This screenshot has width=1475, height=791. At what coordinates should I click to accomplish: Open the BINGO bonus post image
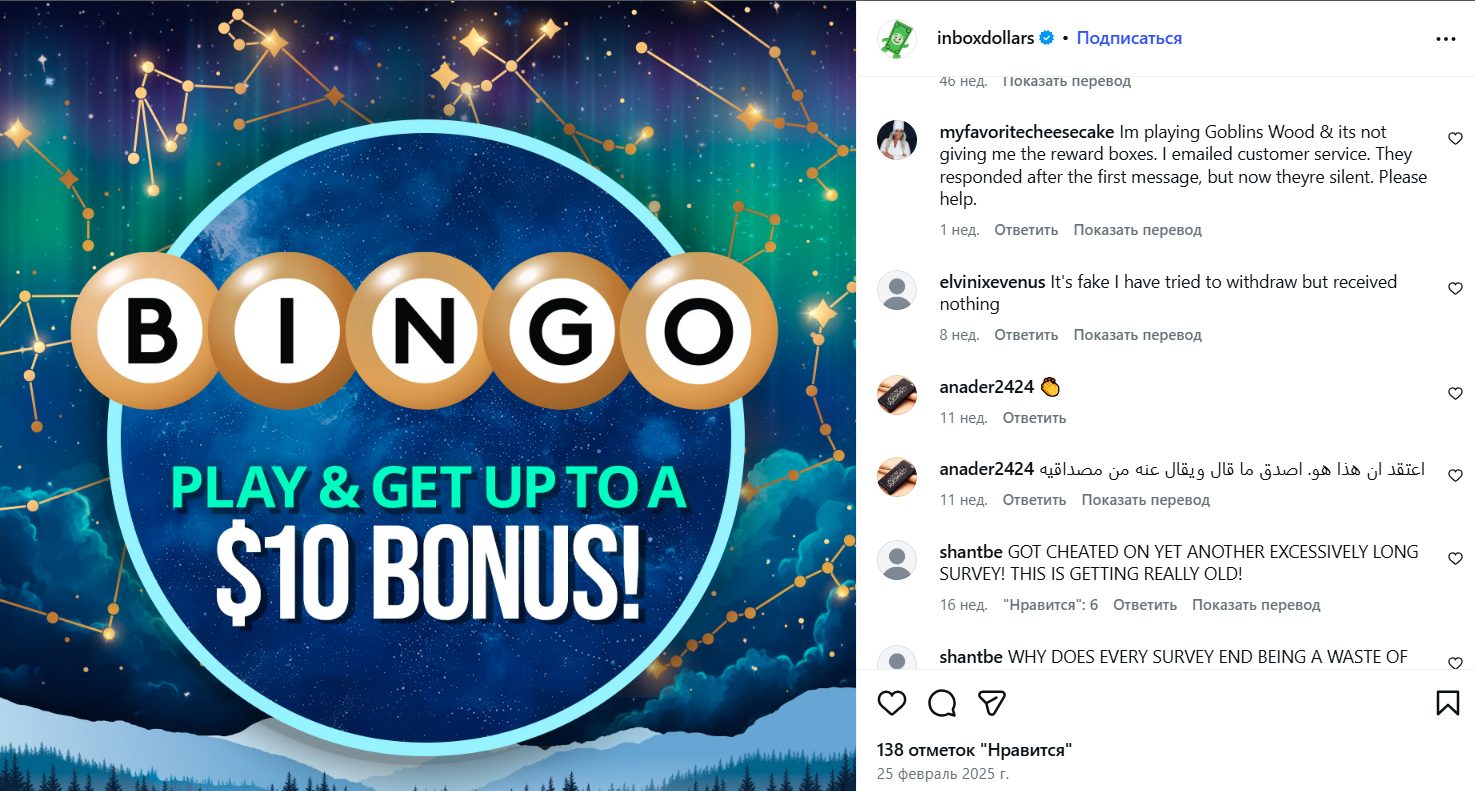tap(428, 396)
